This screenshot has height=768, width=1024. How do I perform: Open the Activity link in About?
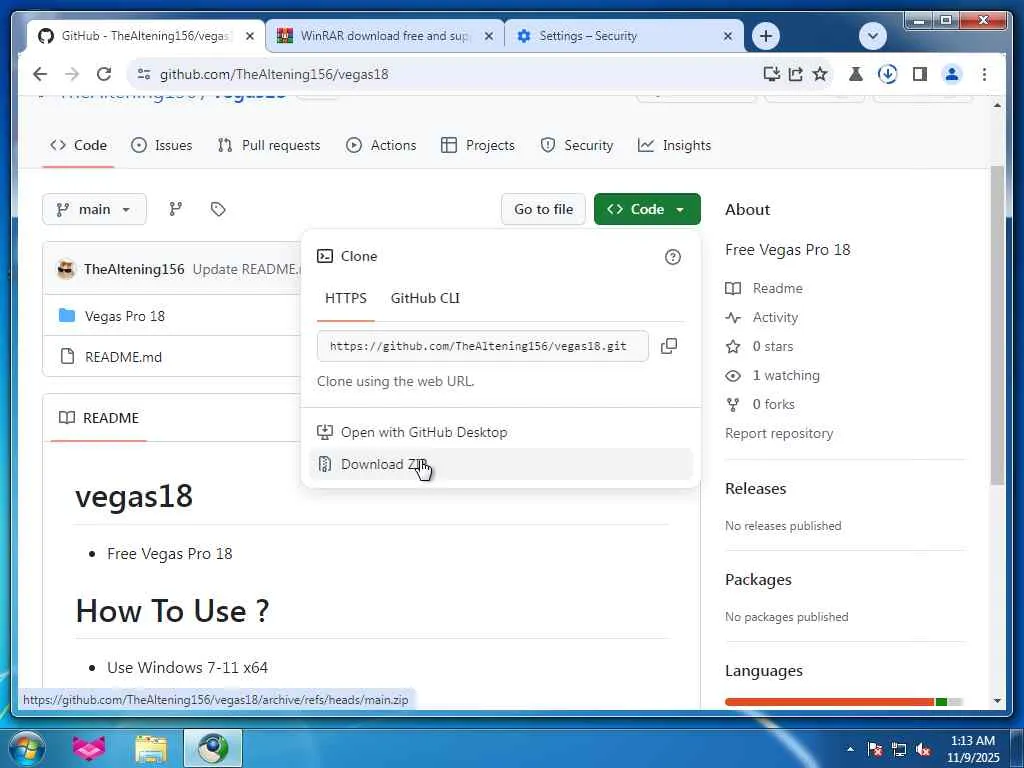[775, 317]
